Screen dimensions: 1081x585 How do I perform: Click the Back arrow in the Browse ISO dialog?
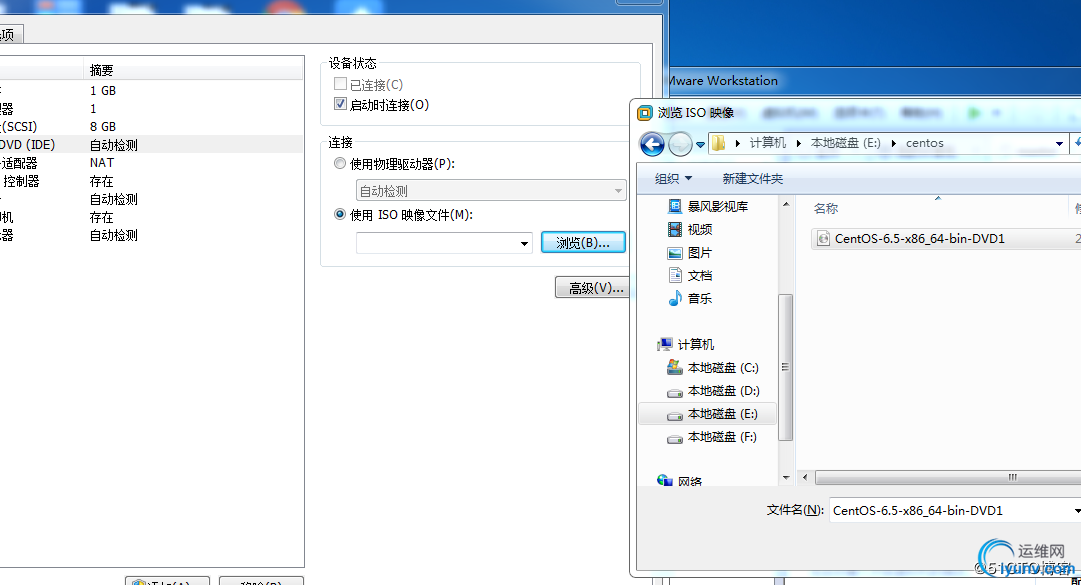[x=651, y=144]
